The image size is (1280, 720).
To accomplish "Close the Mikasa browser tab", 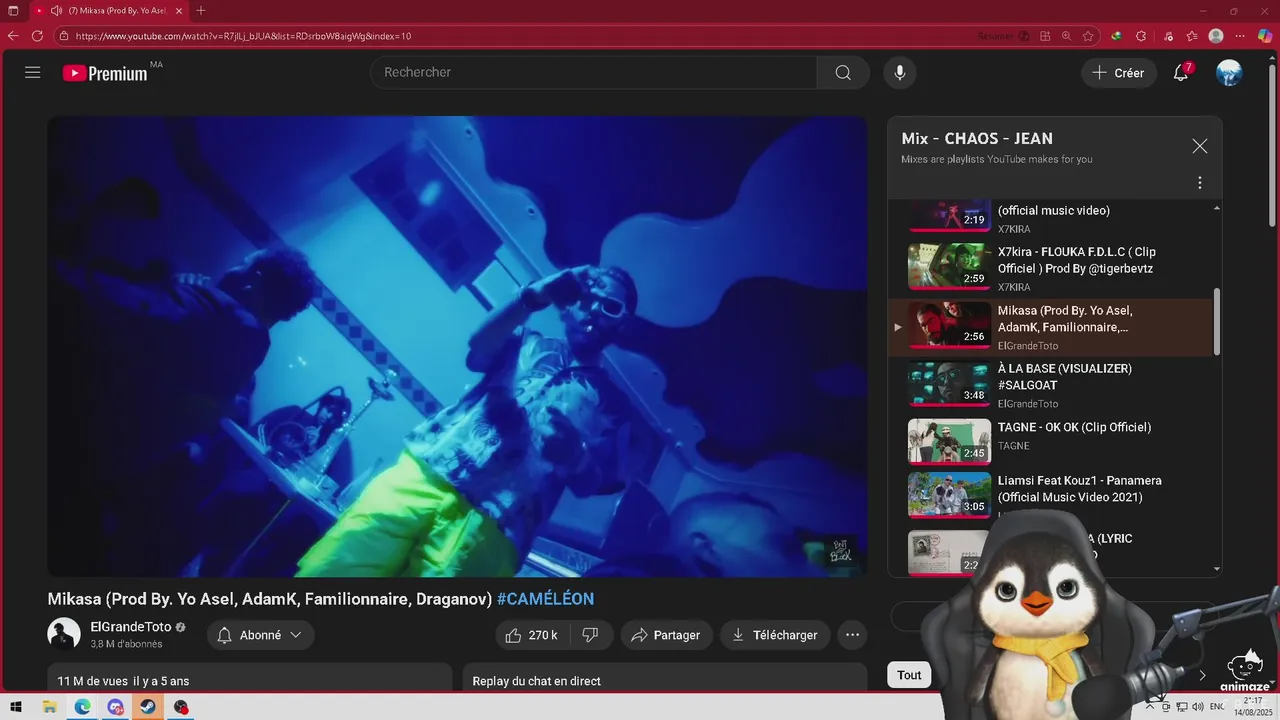I will click(177, 11).
